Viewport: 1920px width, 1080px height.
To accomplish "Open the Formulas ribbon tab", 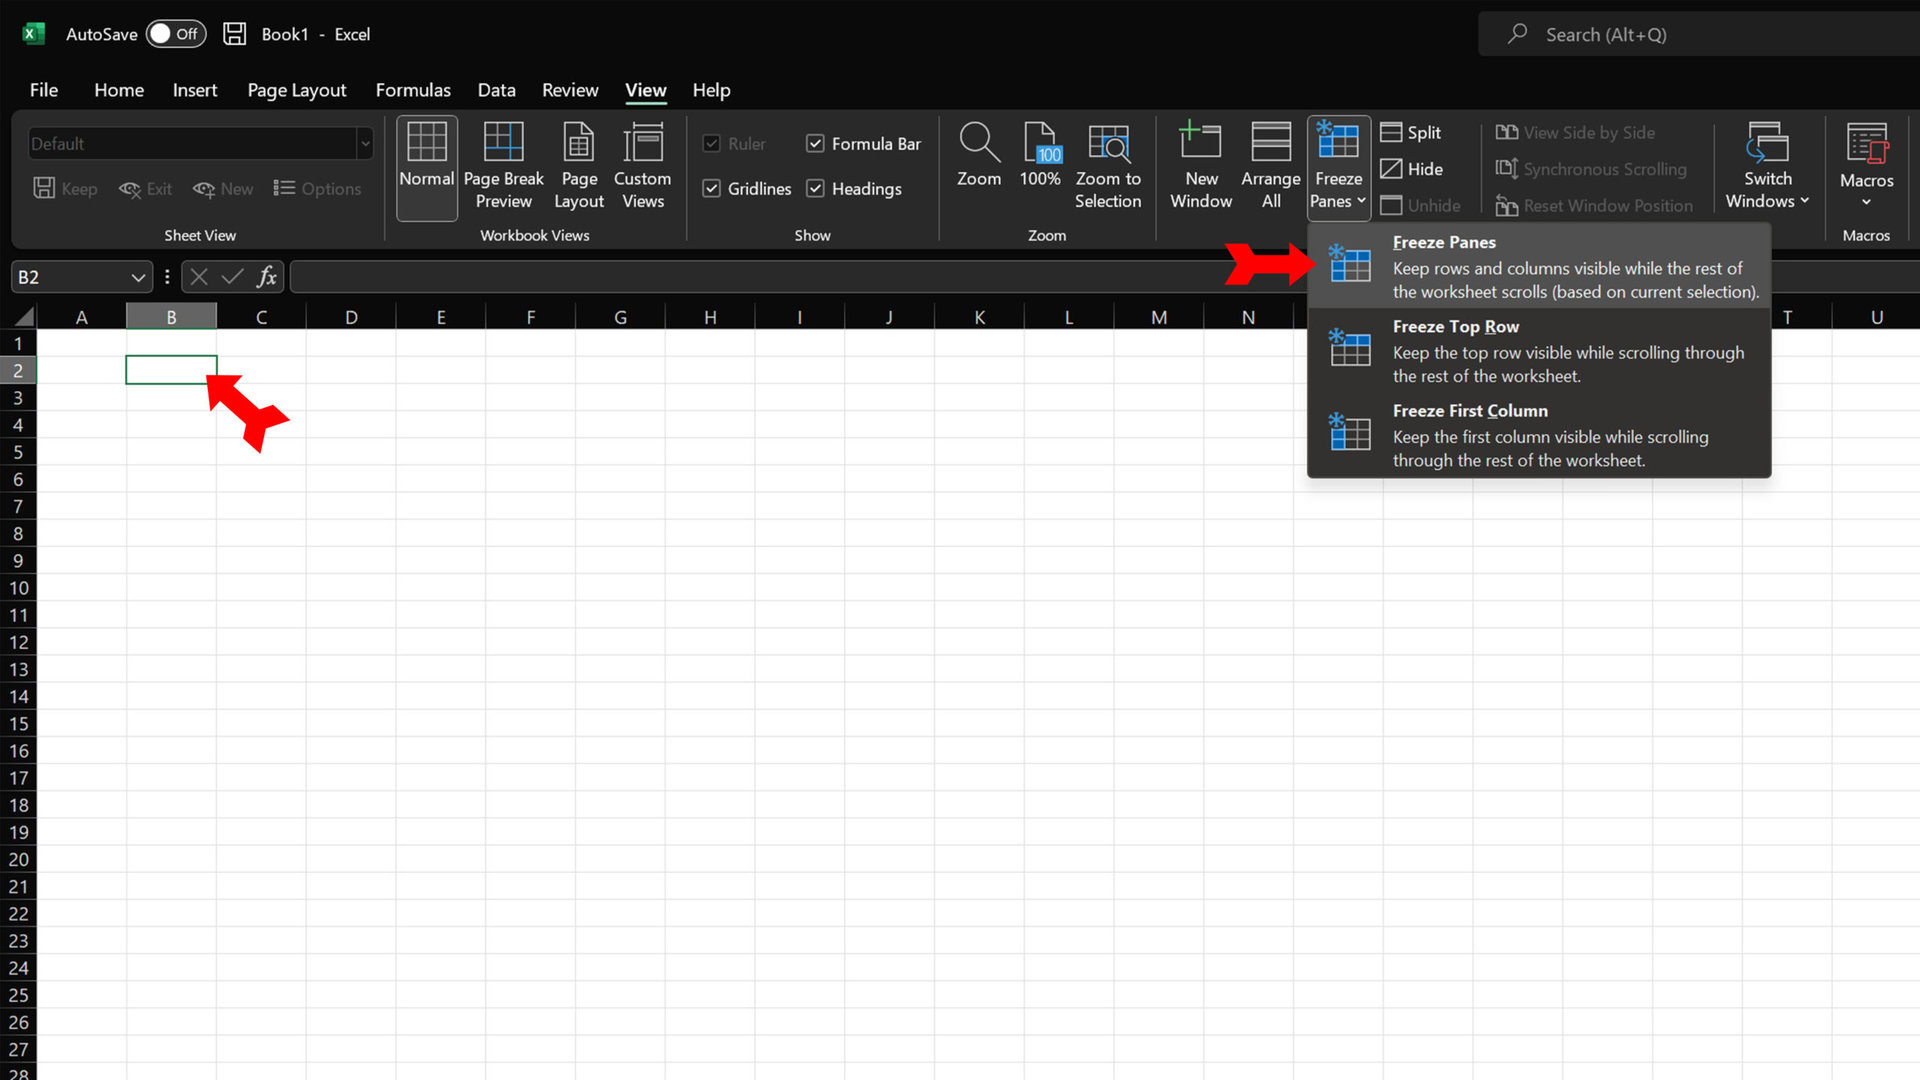I will [413, 90].
